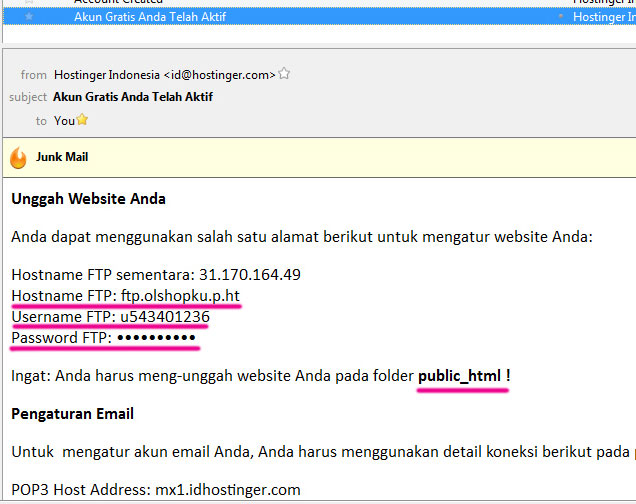
Task: Click the sentence starting 'Anda dapat menggunakan salah satu'
Action: pyautogui.click(x=302, y=237)
